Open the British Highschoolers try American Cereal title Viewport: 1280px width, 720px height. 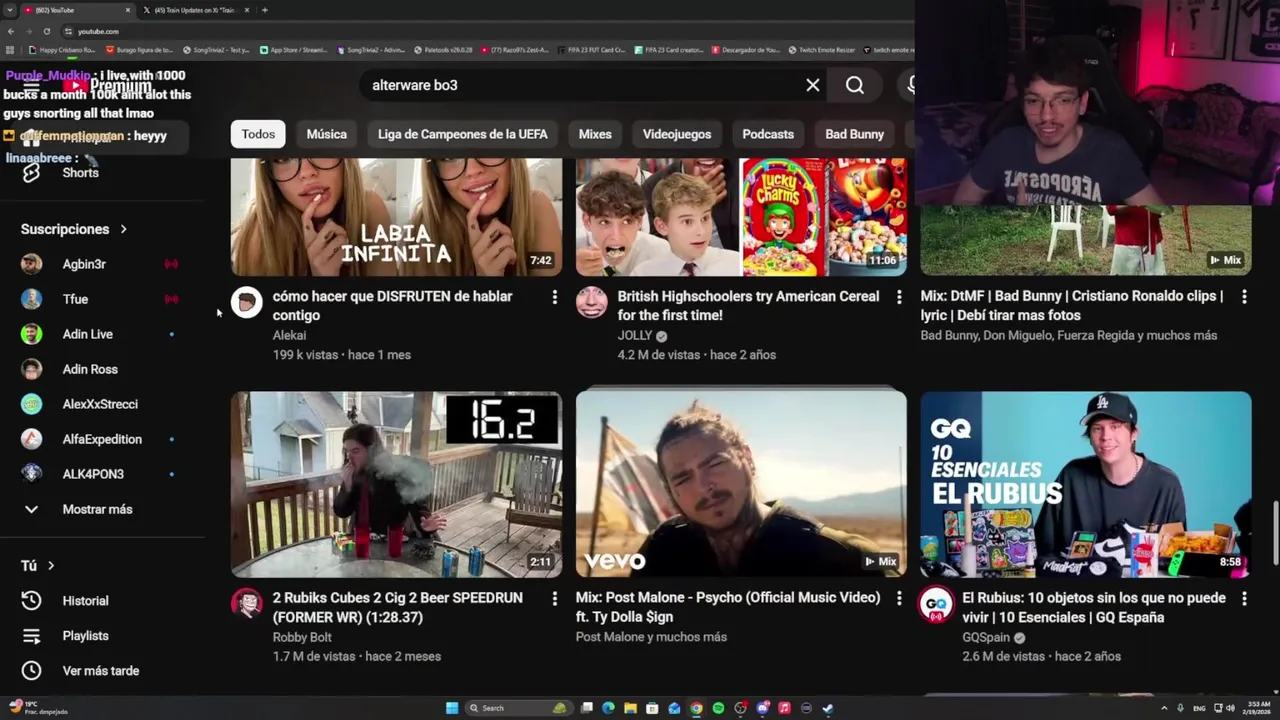coord(748,306)
